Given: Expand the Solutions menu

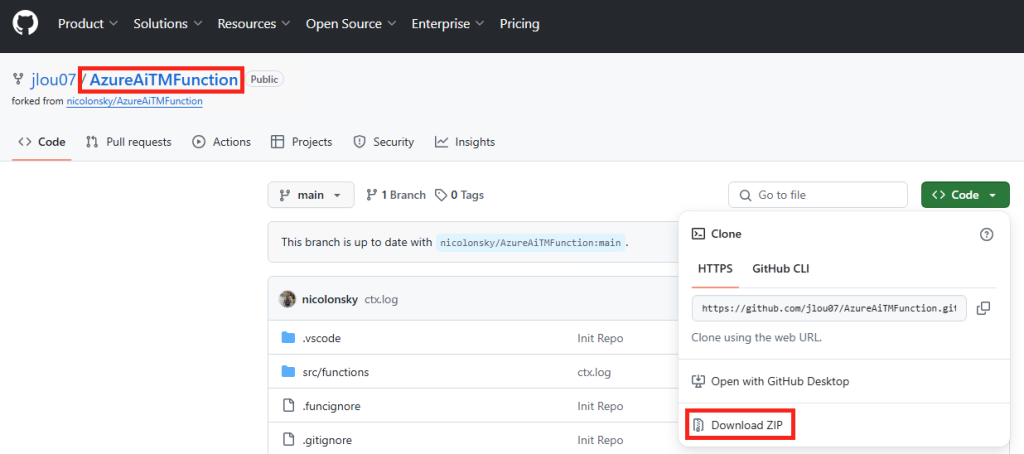Looking at the screenshot, I should [x=168, y=24].
